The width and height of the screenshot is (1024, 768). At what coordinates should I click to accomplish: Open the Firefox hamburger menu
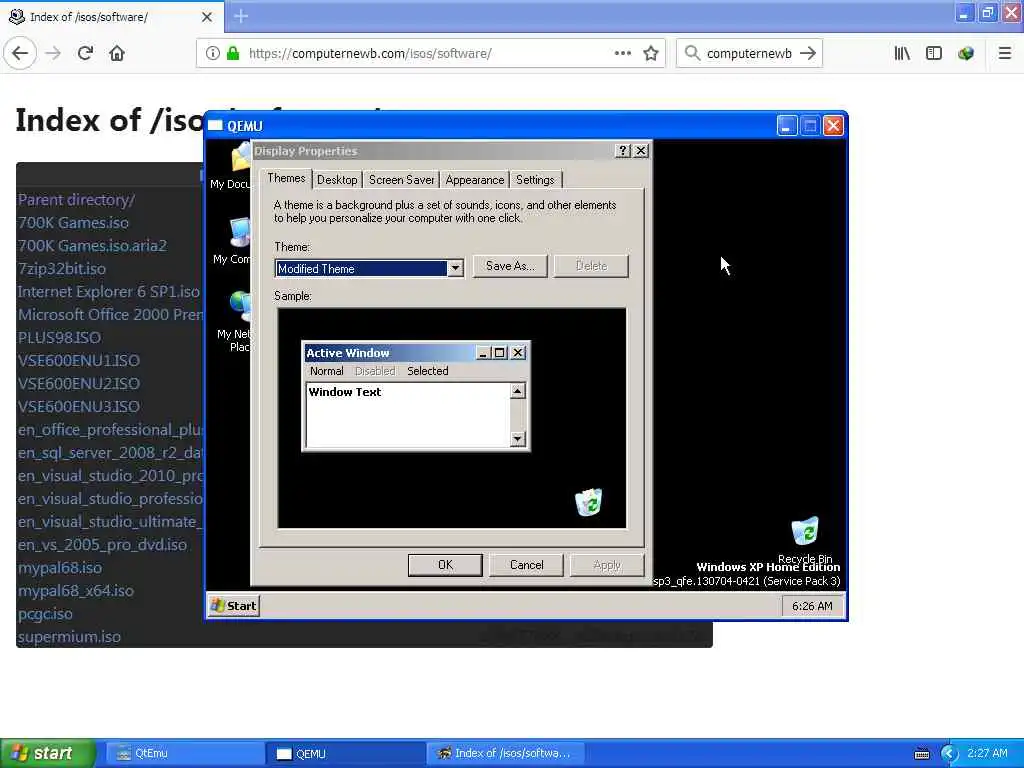coord(1004,53)
